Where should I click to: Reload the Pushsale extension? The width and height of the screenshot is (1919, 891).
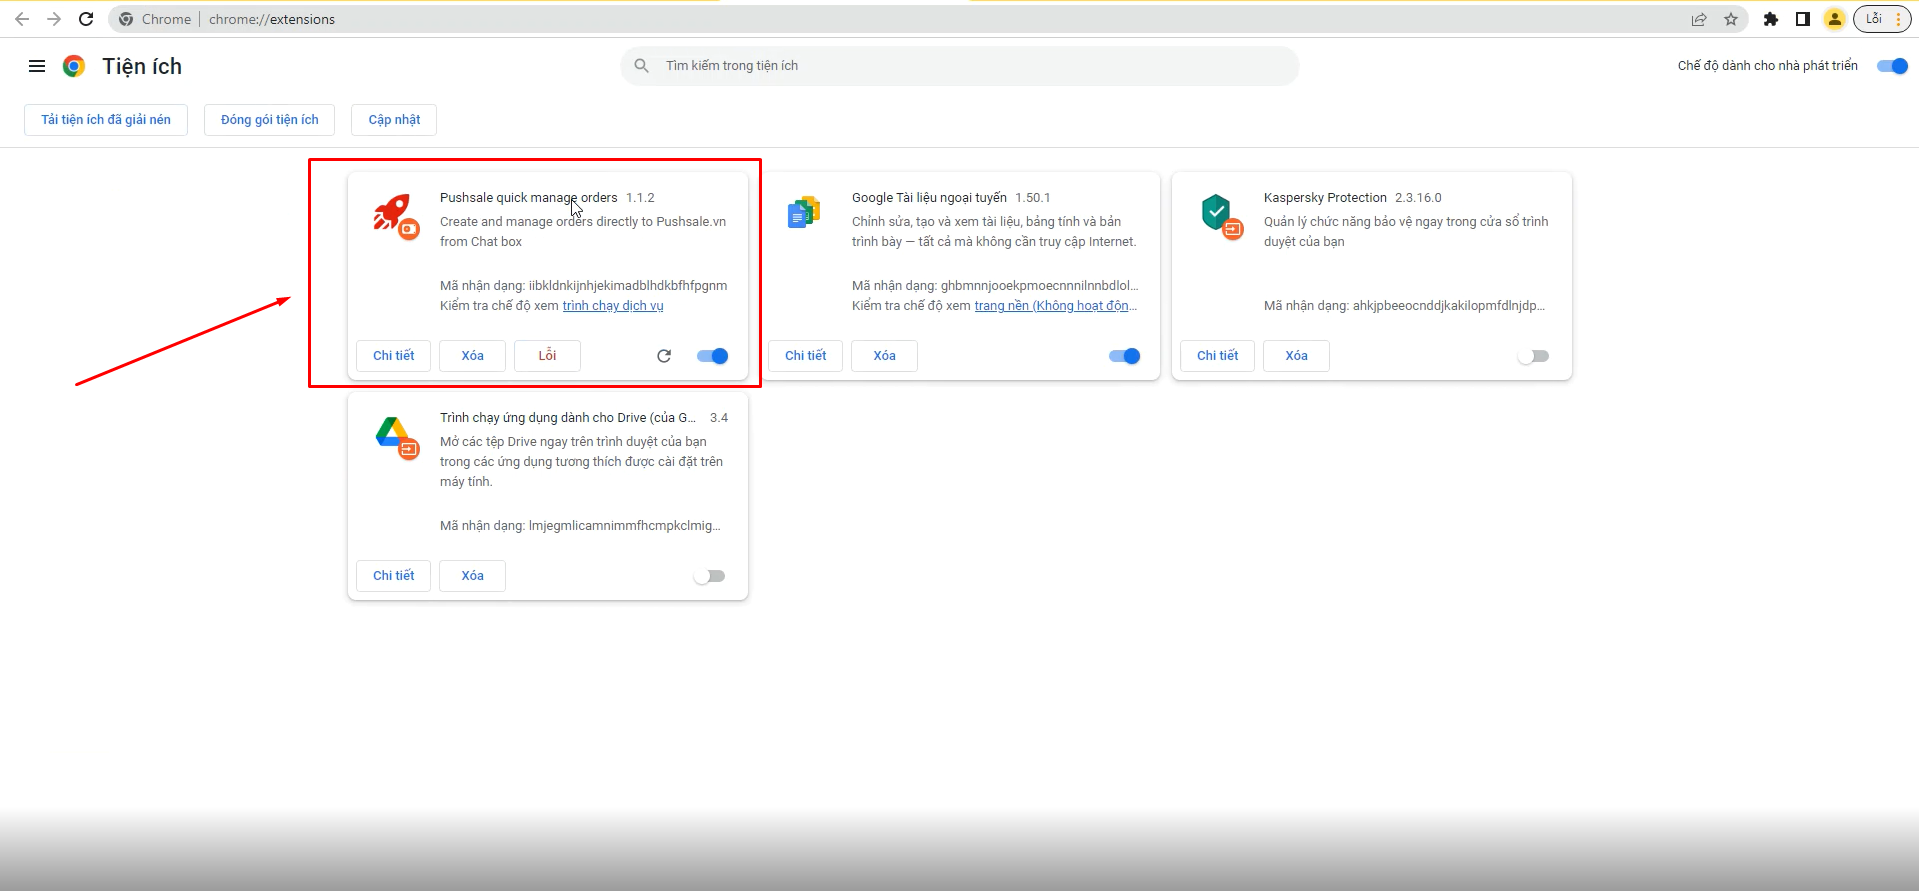tap(664, 356)
